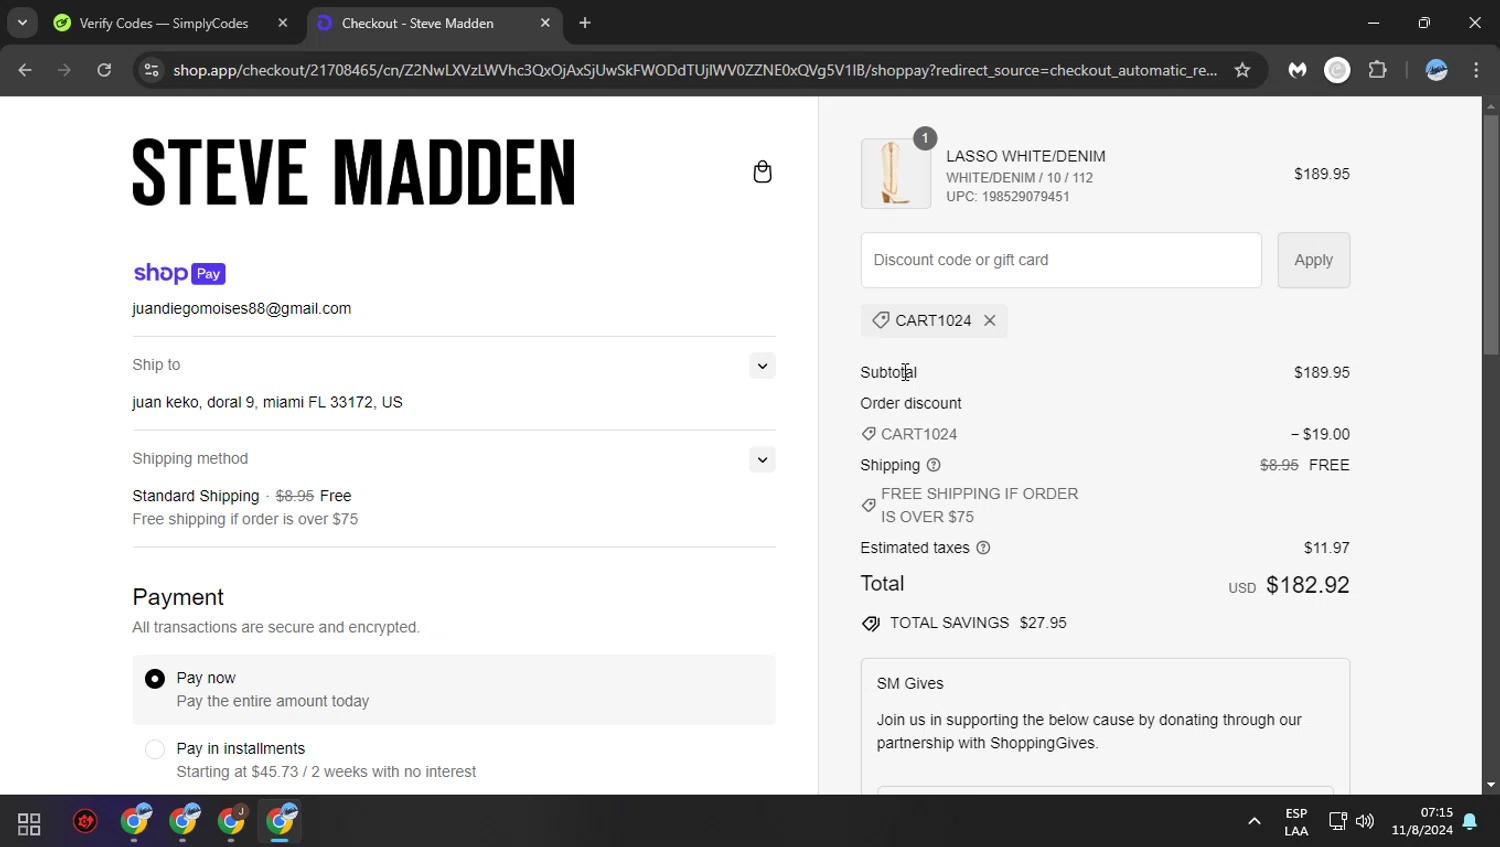Close the Verify Codes SimplyCodes tab

coord(283,23)
